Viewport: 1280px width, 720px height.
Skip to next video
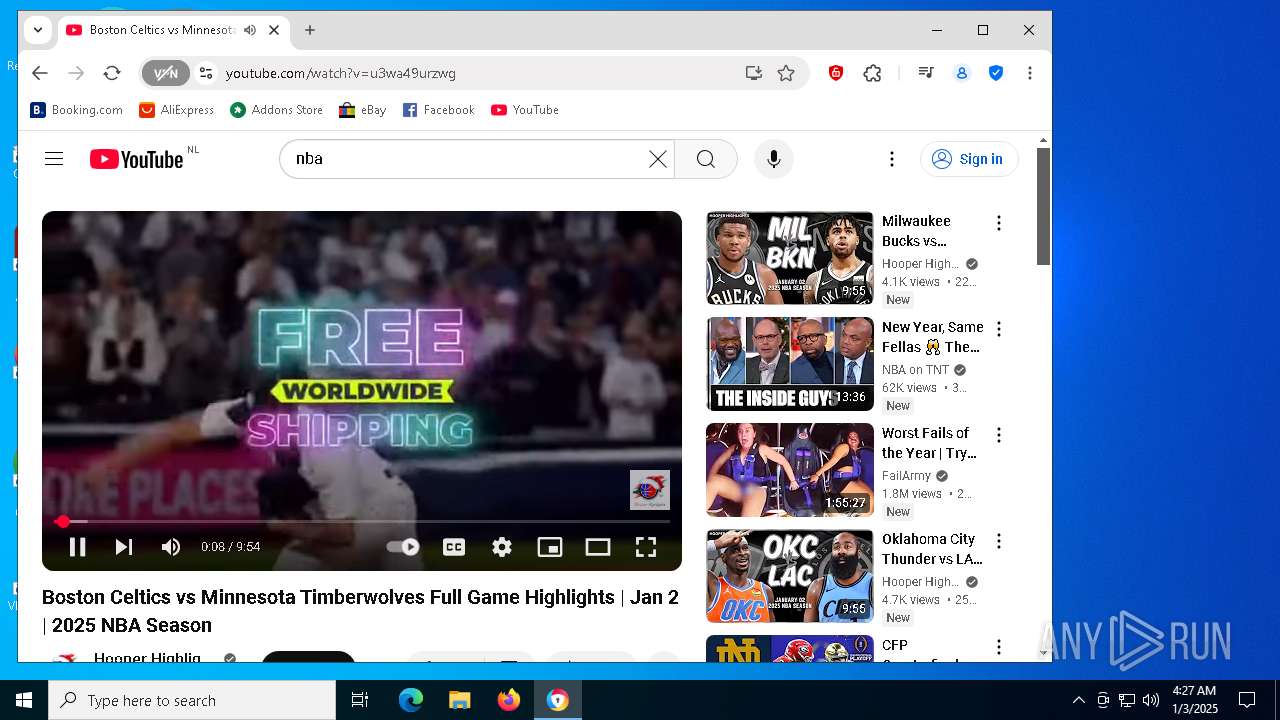click(x=124, y=547)
